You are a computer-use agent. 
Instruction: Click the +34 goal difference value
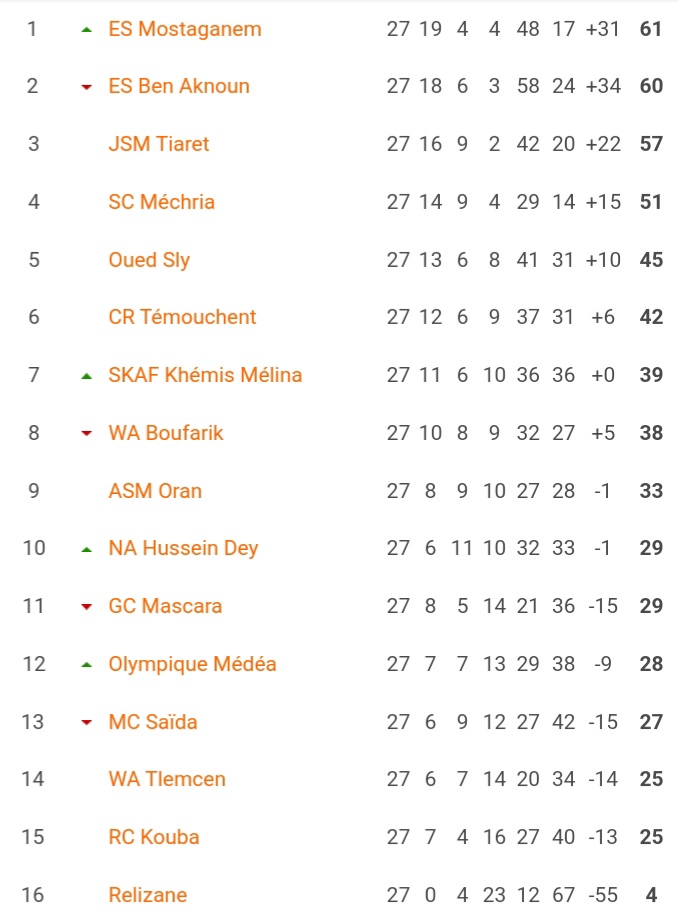(603, 86)
